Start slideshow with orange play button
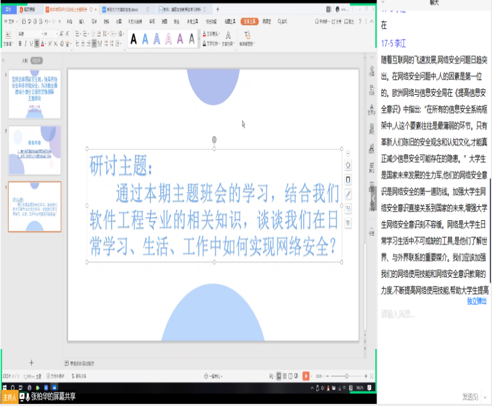This screenshot has width=492, height=406. point(306,376)
